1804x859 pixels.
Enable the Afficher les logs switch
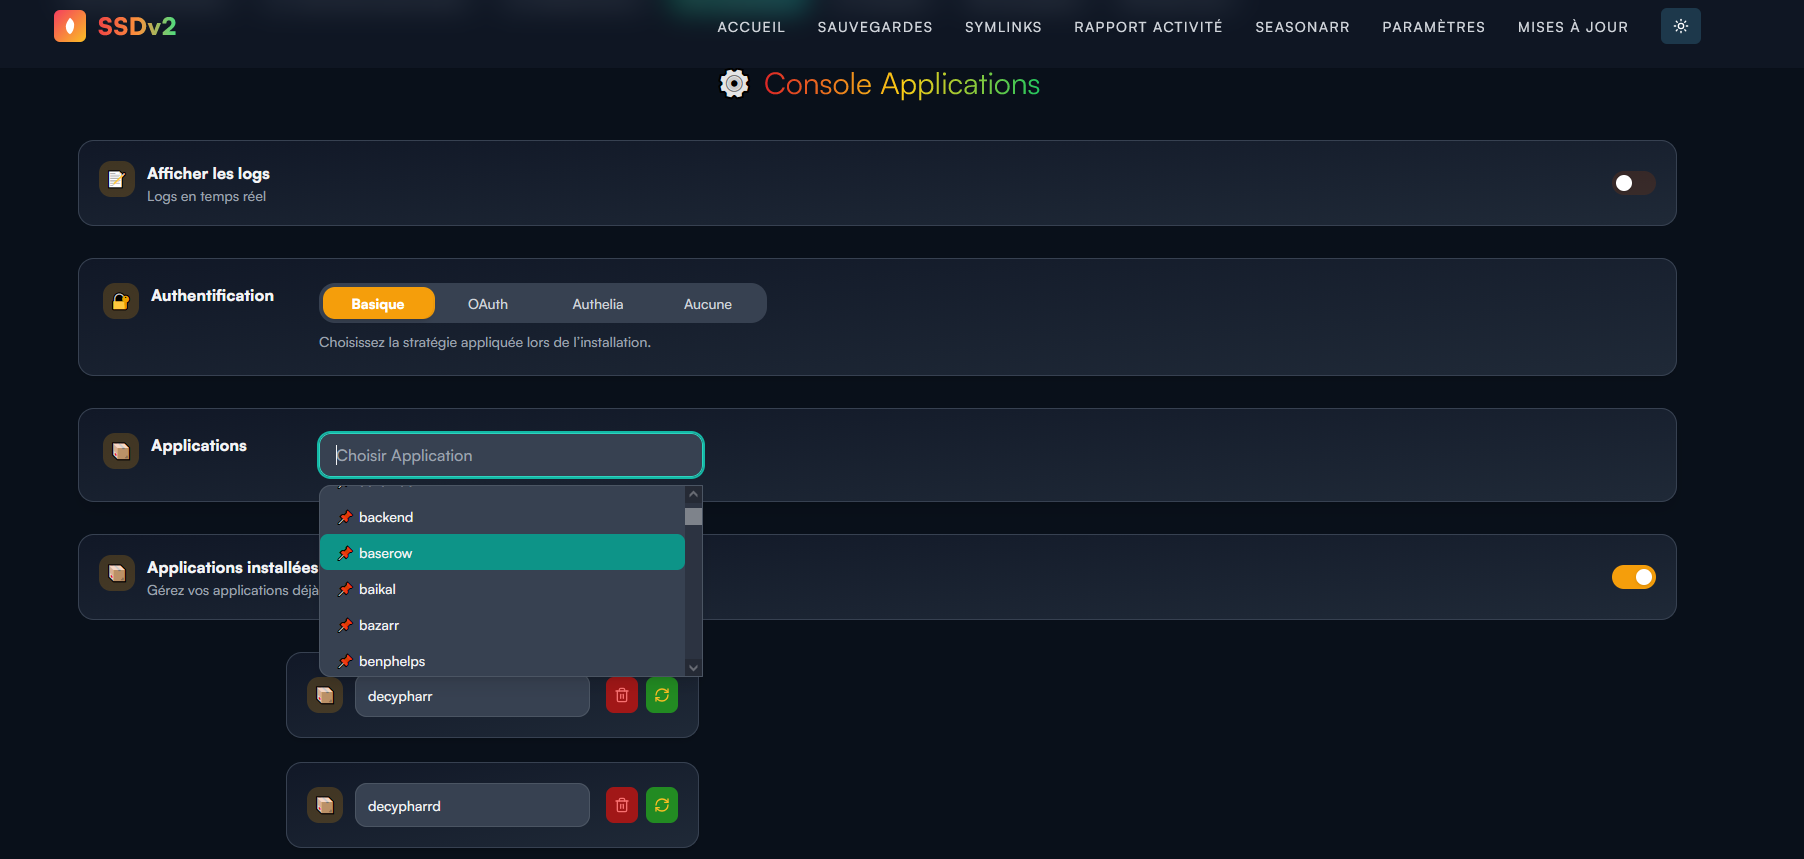coord(1633,183)
